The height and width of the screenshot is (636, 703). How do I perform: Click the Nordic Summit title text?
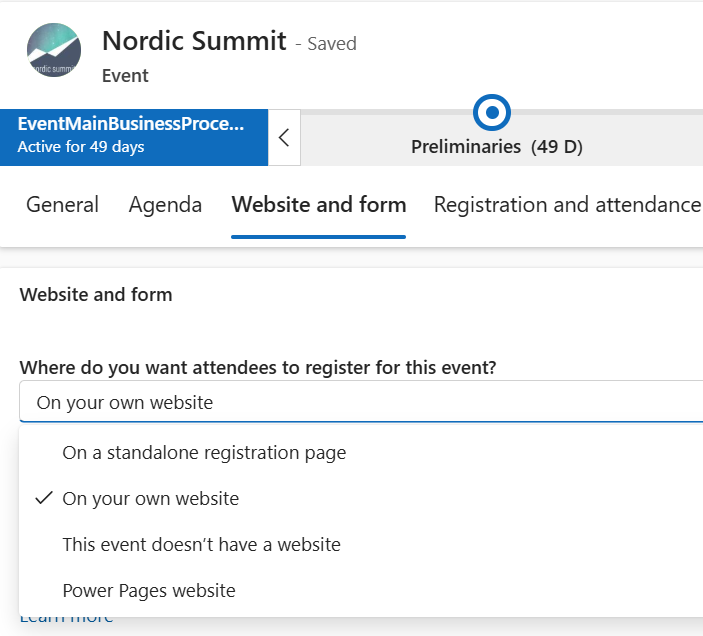194,41
